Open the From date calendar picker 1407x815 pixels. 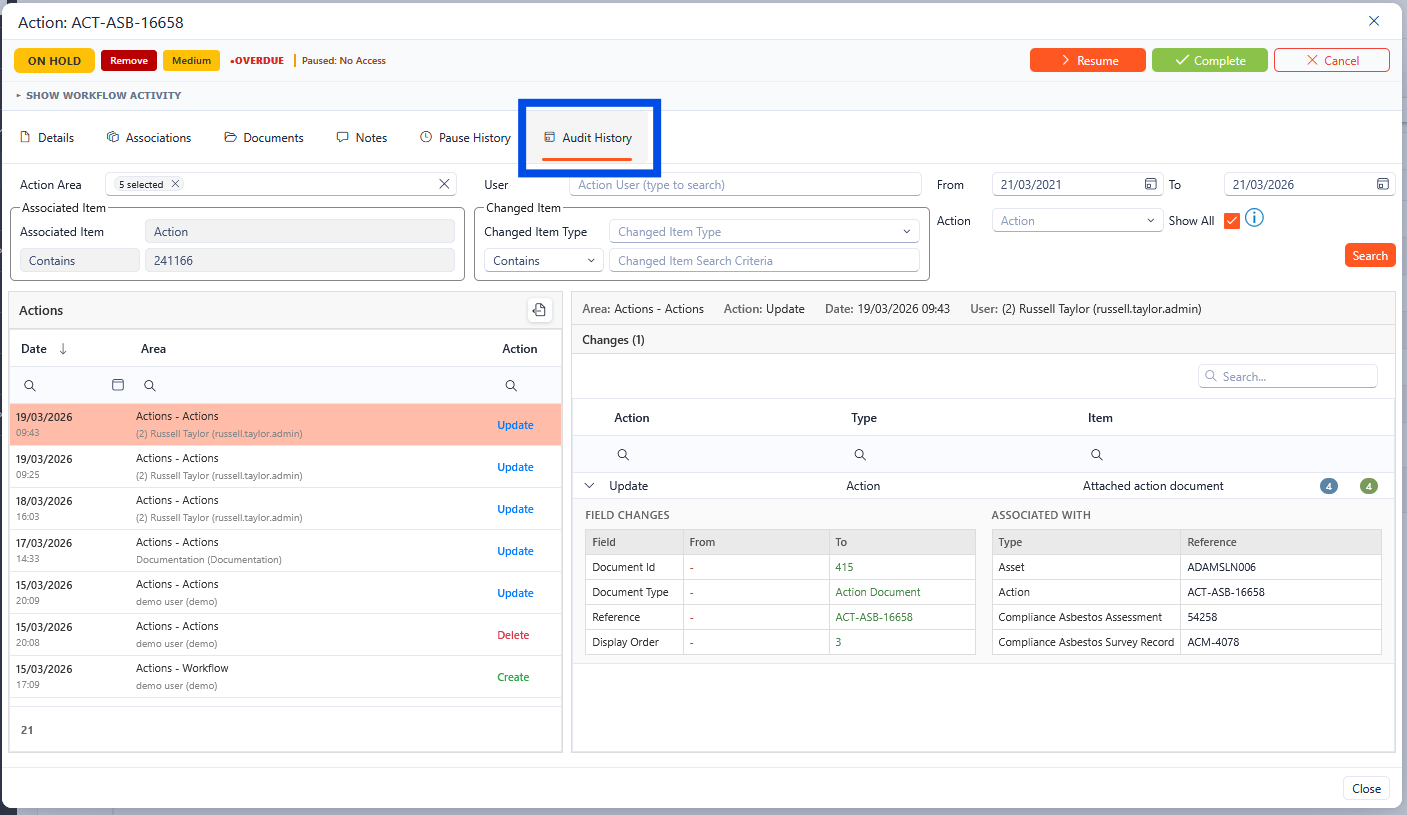pyautogui.click(x=1150, y=184)
